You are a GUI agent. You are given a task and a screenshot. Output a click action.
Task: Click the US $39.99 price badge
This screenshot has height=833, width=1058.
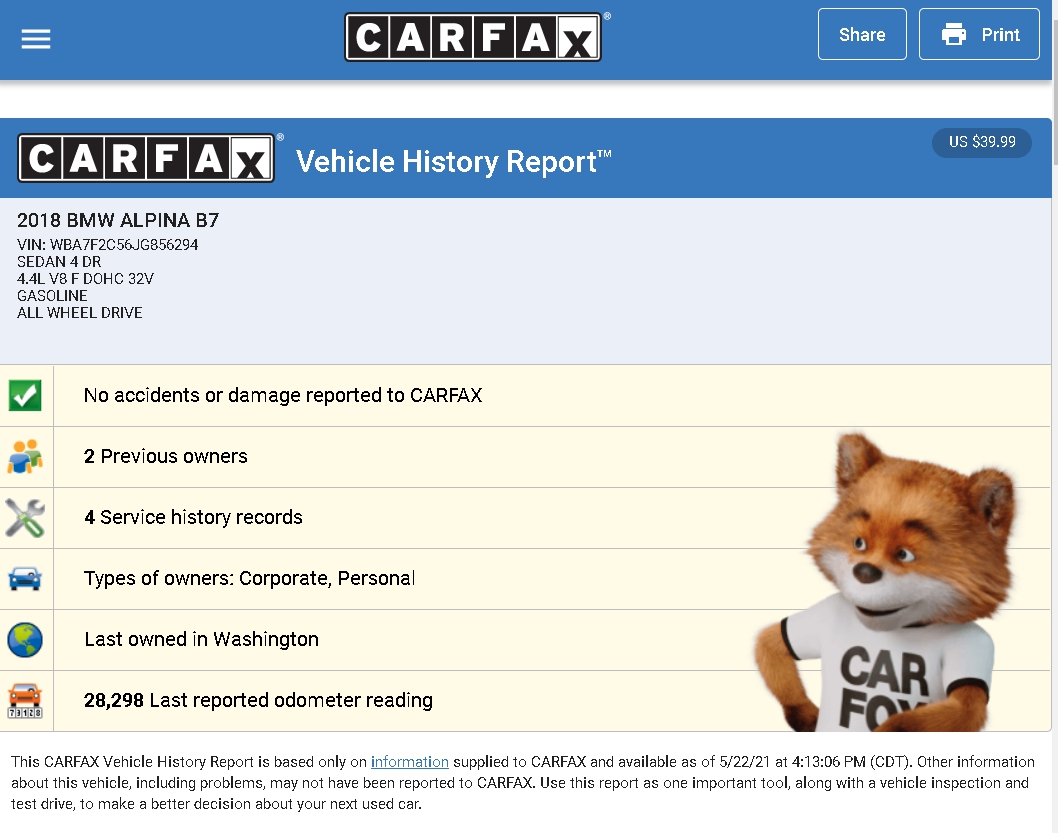tap(982, 142)
